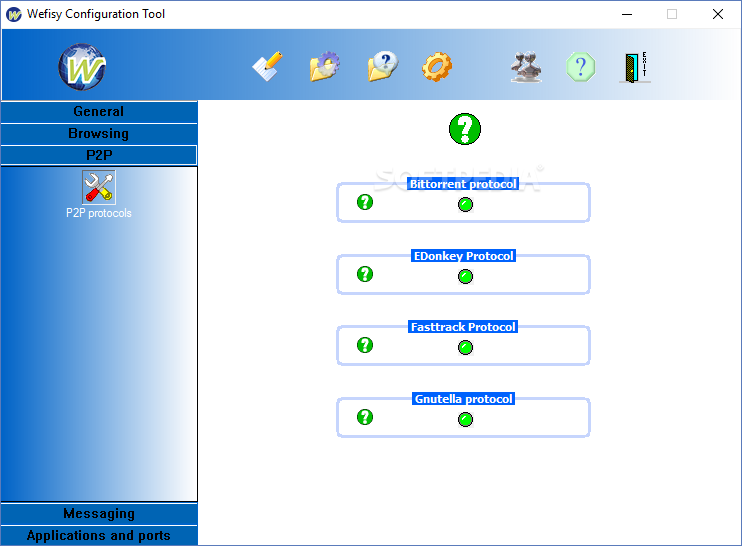The height and width of the screenshot is (546, 742).
Task: Click the Wefisy title bar app icon
Action: (14, 14)
